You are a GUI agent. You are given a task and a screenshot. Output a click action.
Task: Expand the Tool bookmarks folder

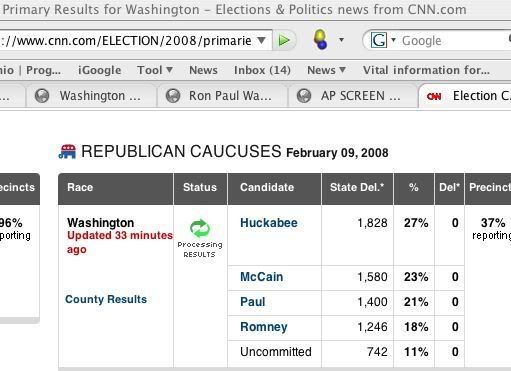155,70
